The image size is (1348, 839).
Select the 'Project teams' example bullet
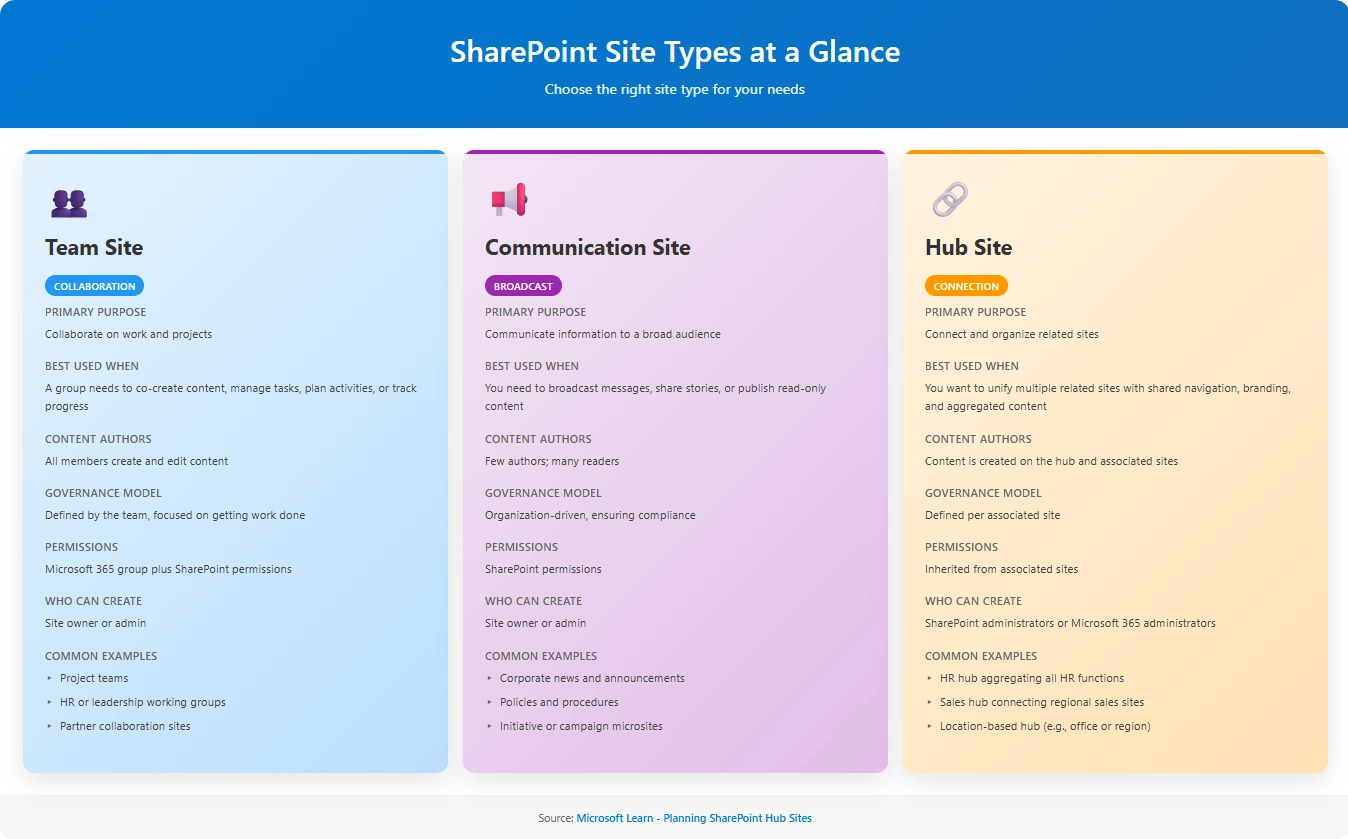[94, 678]
